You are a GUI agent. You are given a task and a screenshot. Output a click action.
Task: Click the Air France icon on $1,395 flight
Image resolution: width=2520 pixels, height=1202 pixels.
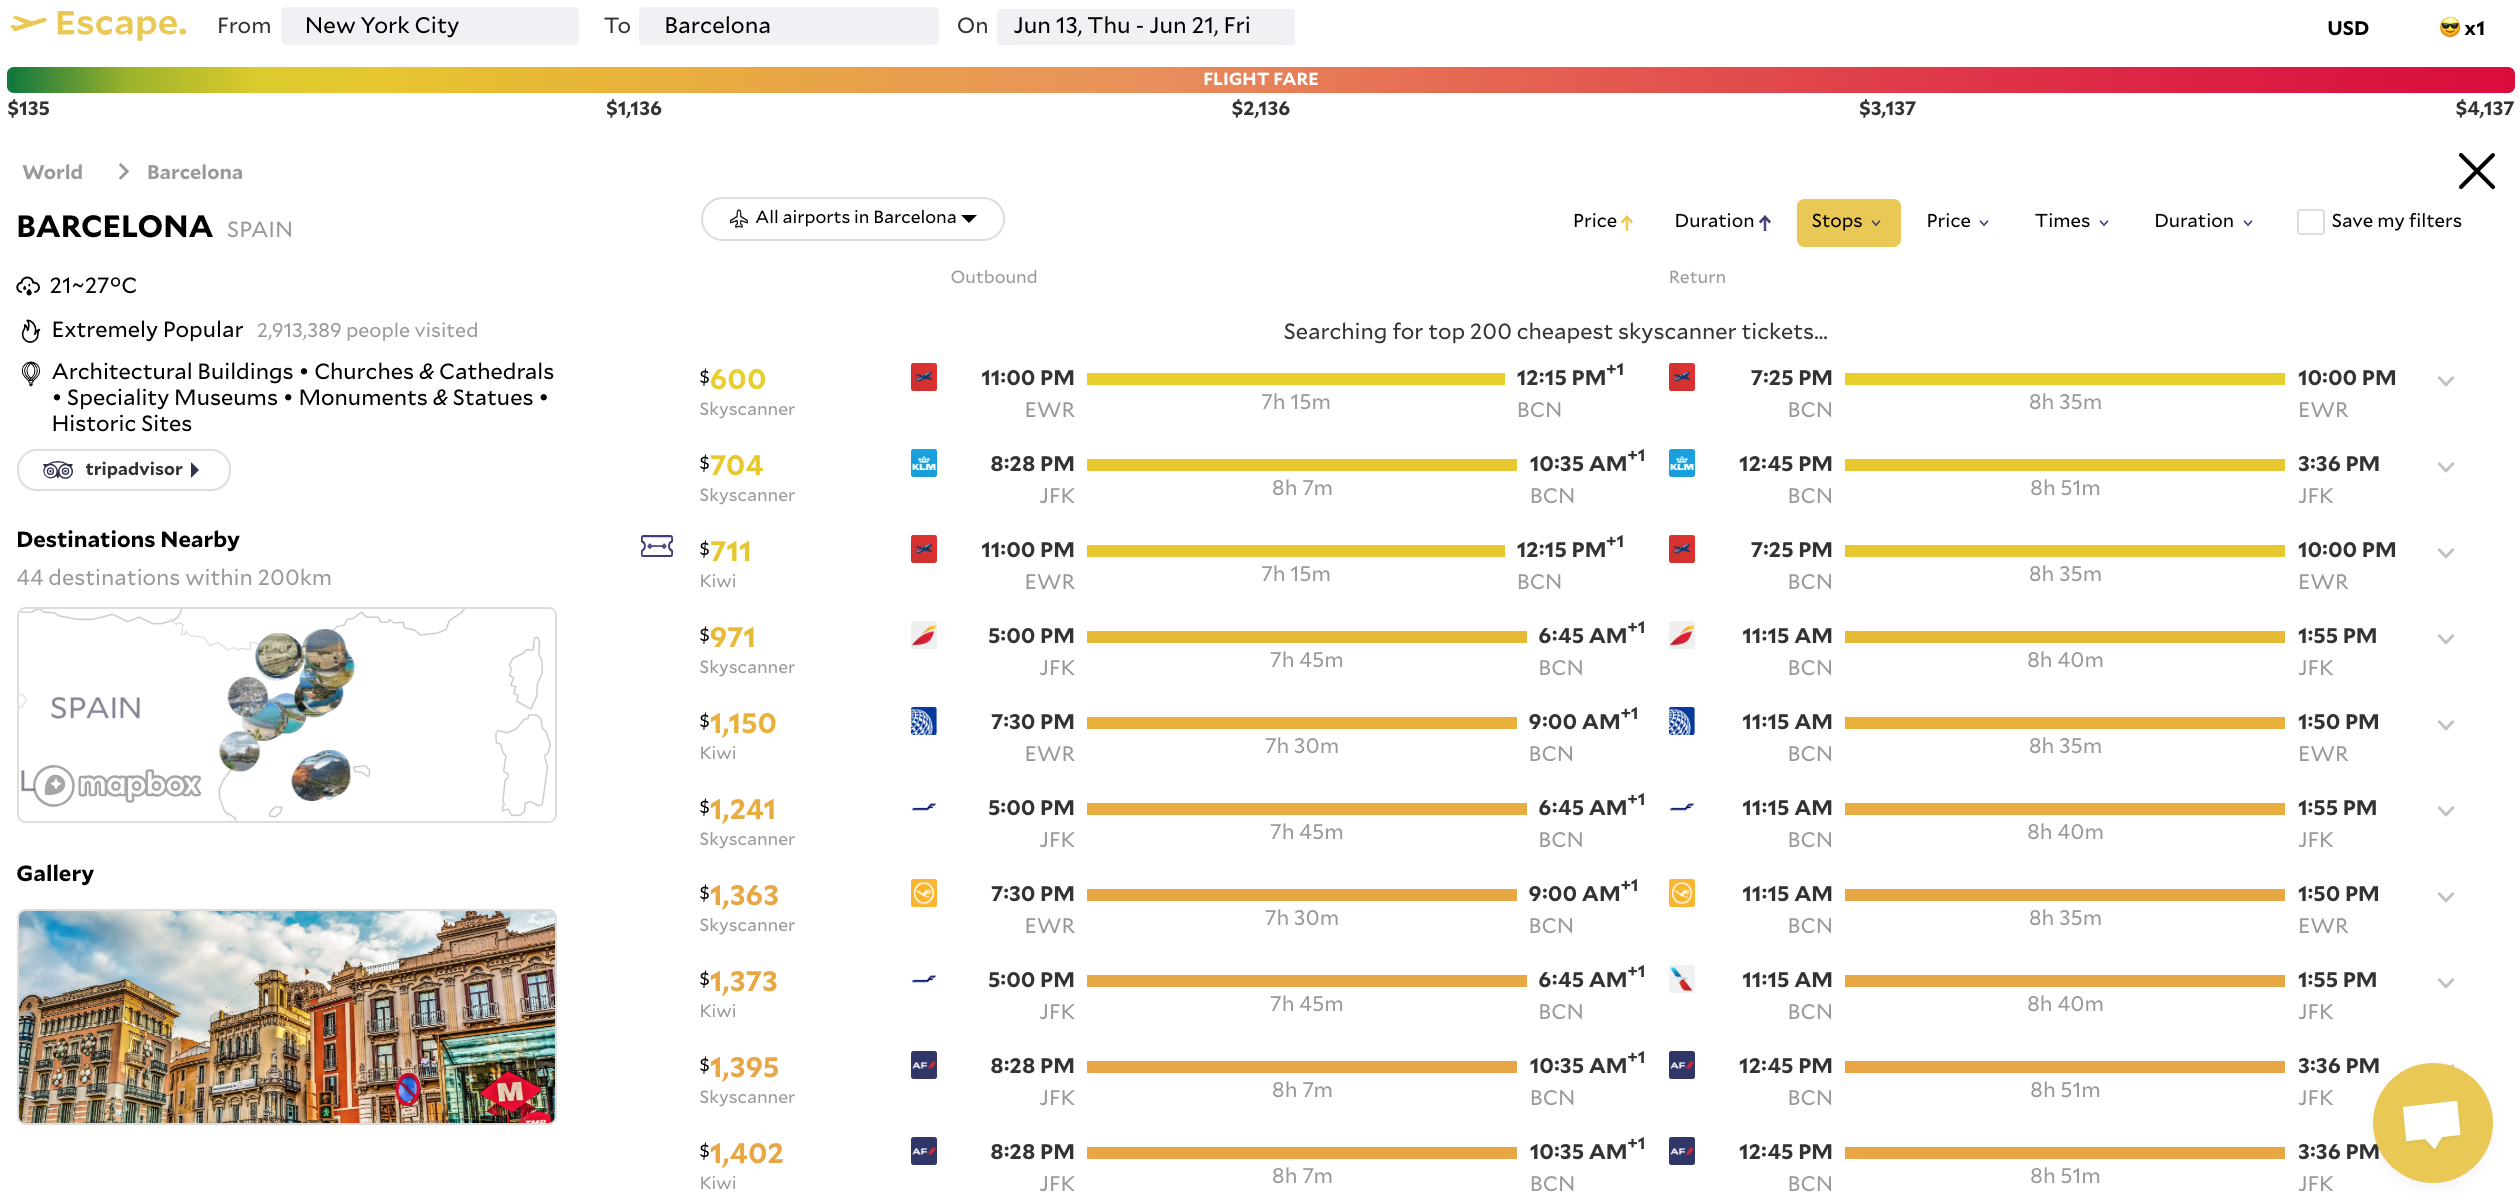point(923,1065)
